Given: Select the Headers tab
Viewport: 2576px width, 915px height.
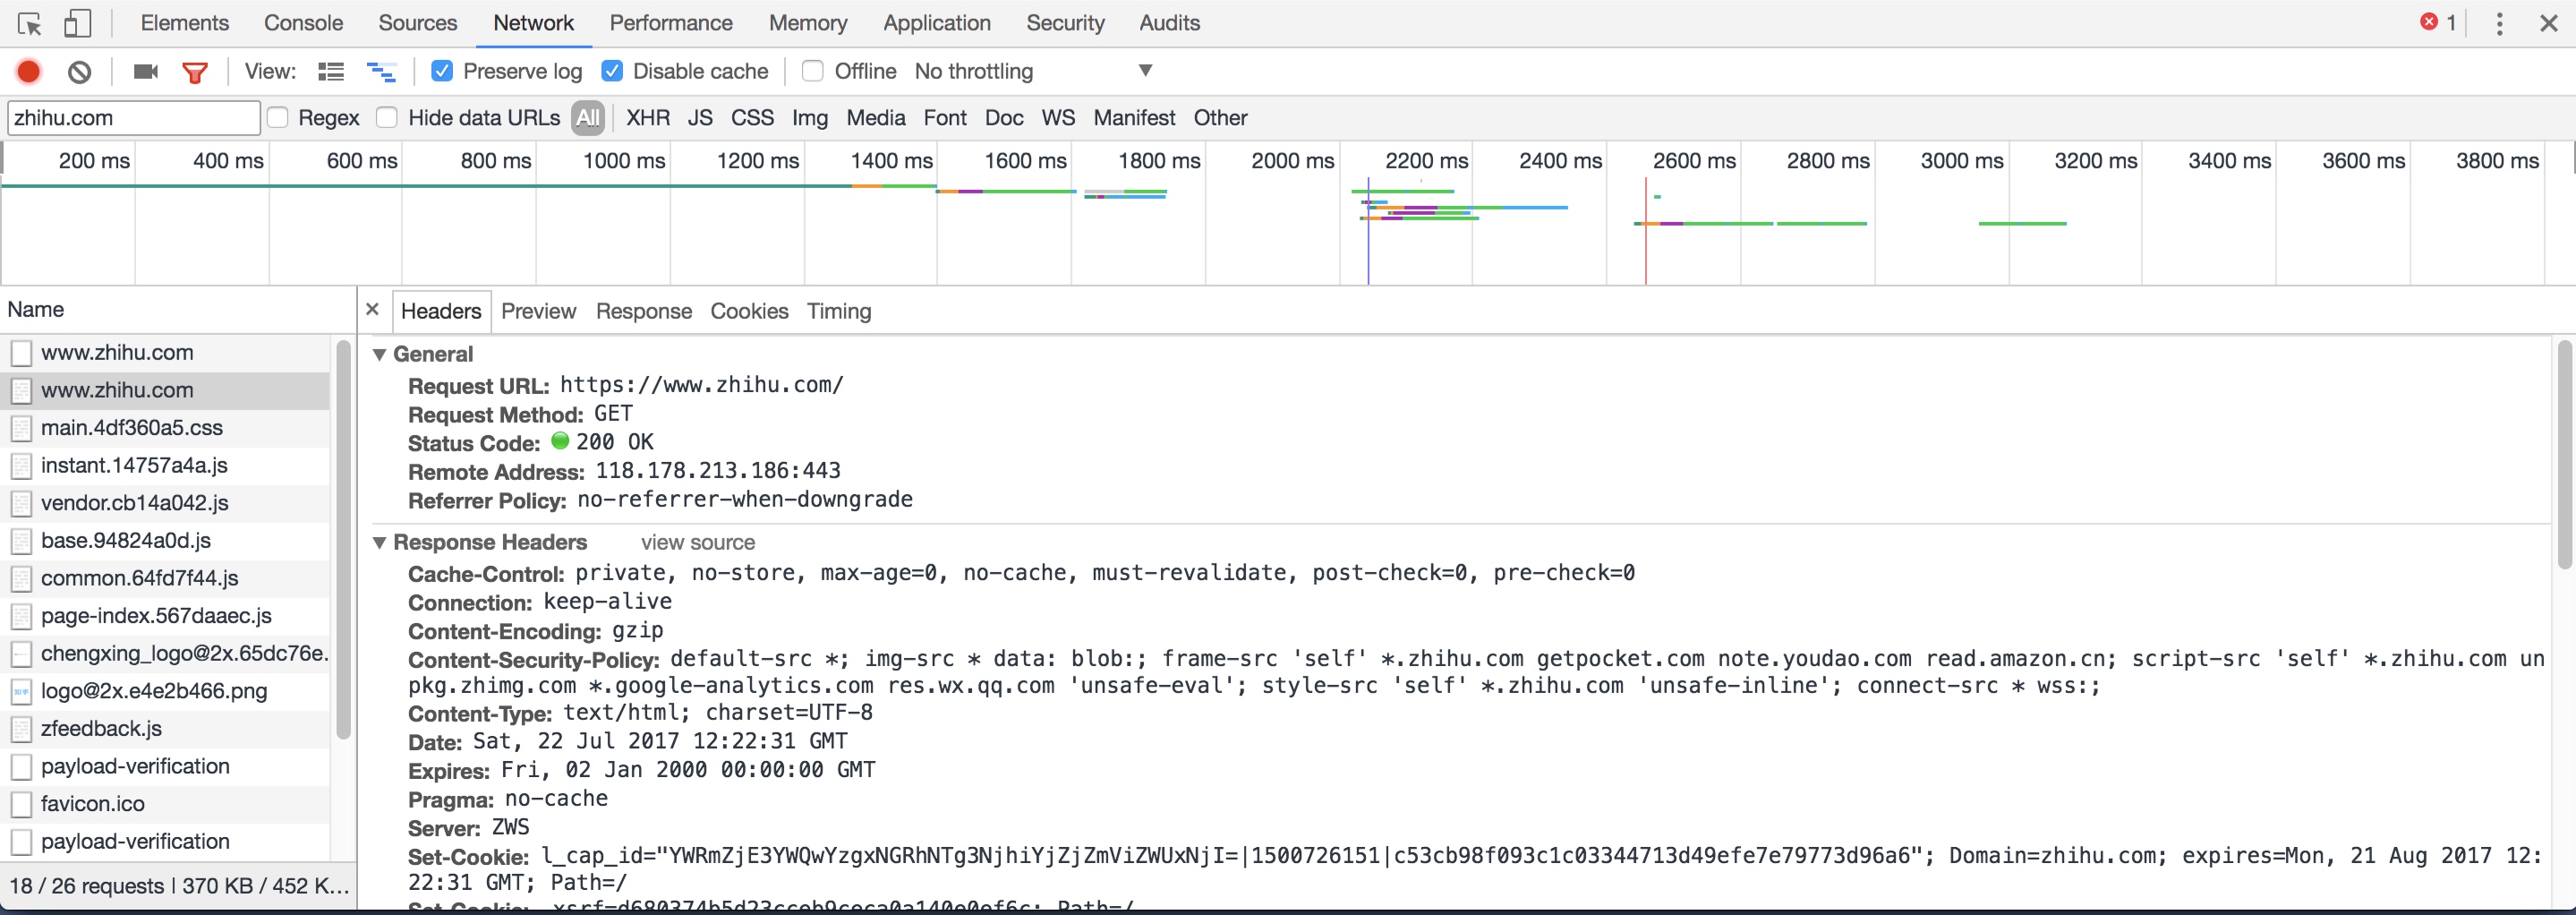Looking at the screenshot, I should [441, 311].
